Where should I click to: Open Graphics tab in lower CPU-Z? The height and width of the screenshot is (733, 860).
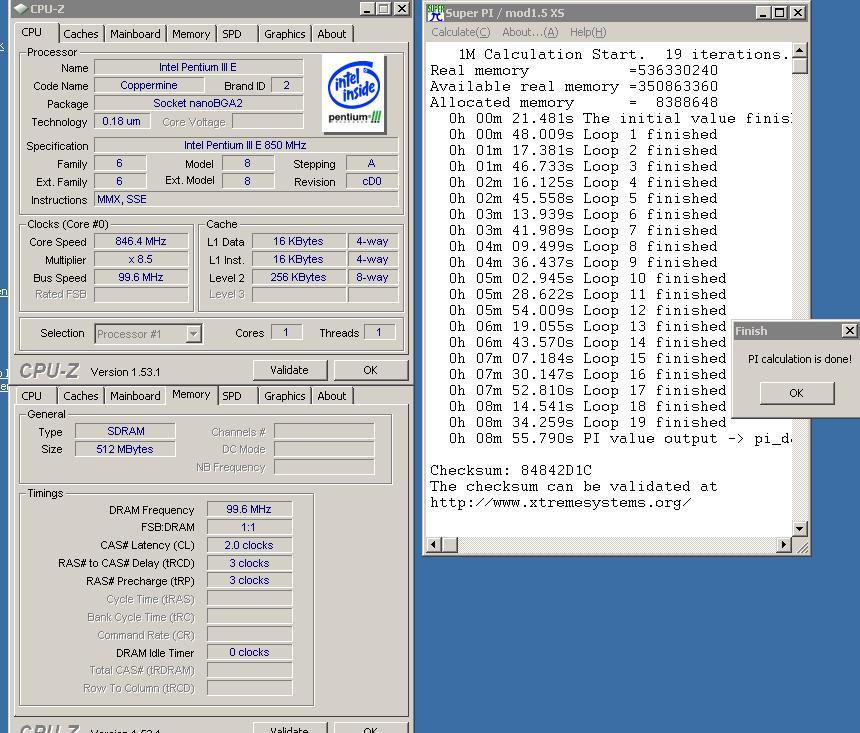coord(284,396)
